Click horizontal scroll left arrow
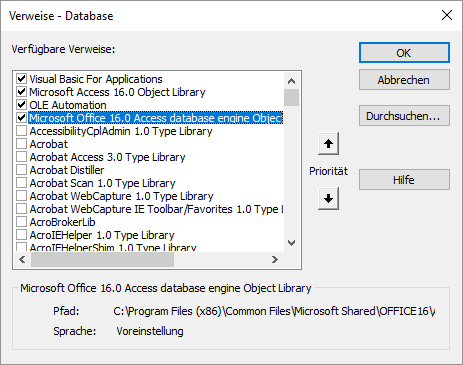The height and width of the screenshot is (365, 463). click(22, 259)
